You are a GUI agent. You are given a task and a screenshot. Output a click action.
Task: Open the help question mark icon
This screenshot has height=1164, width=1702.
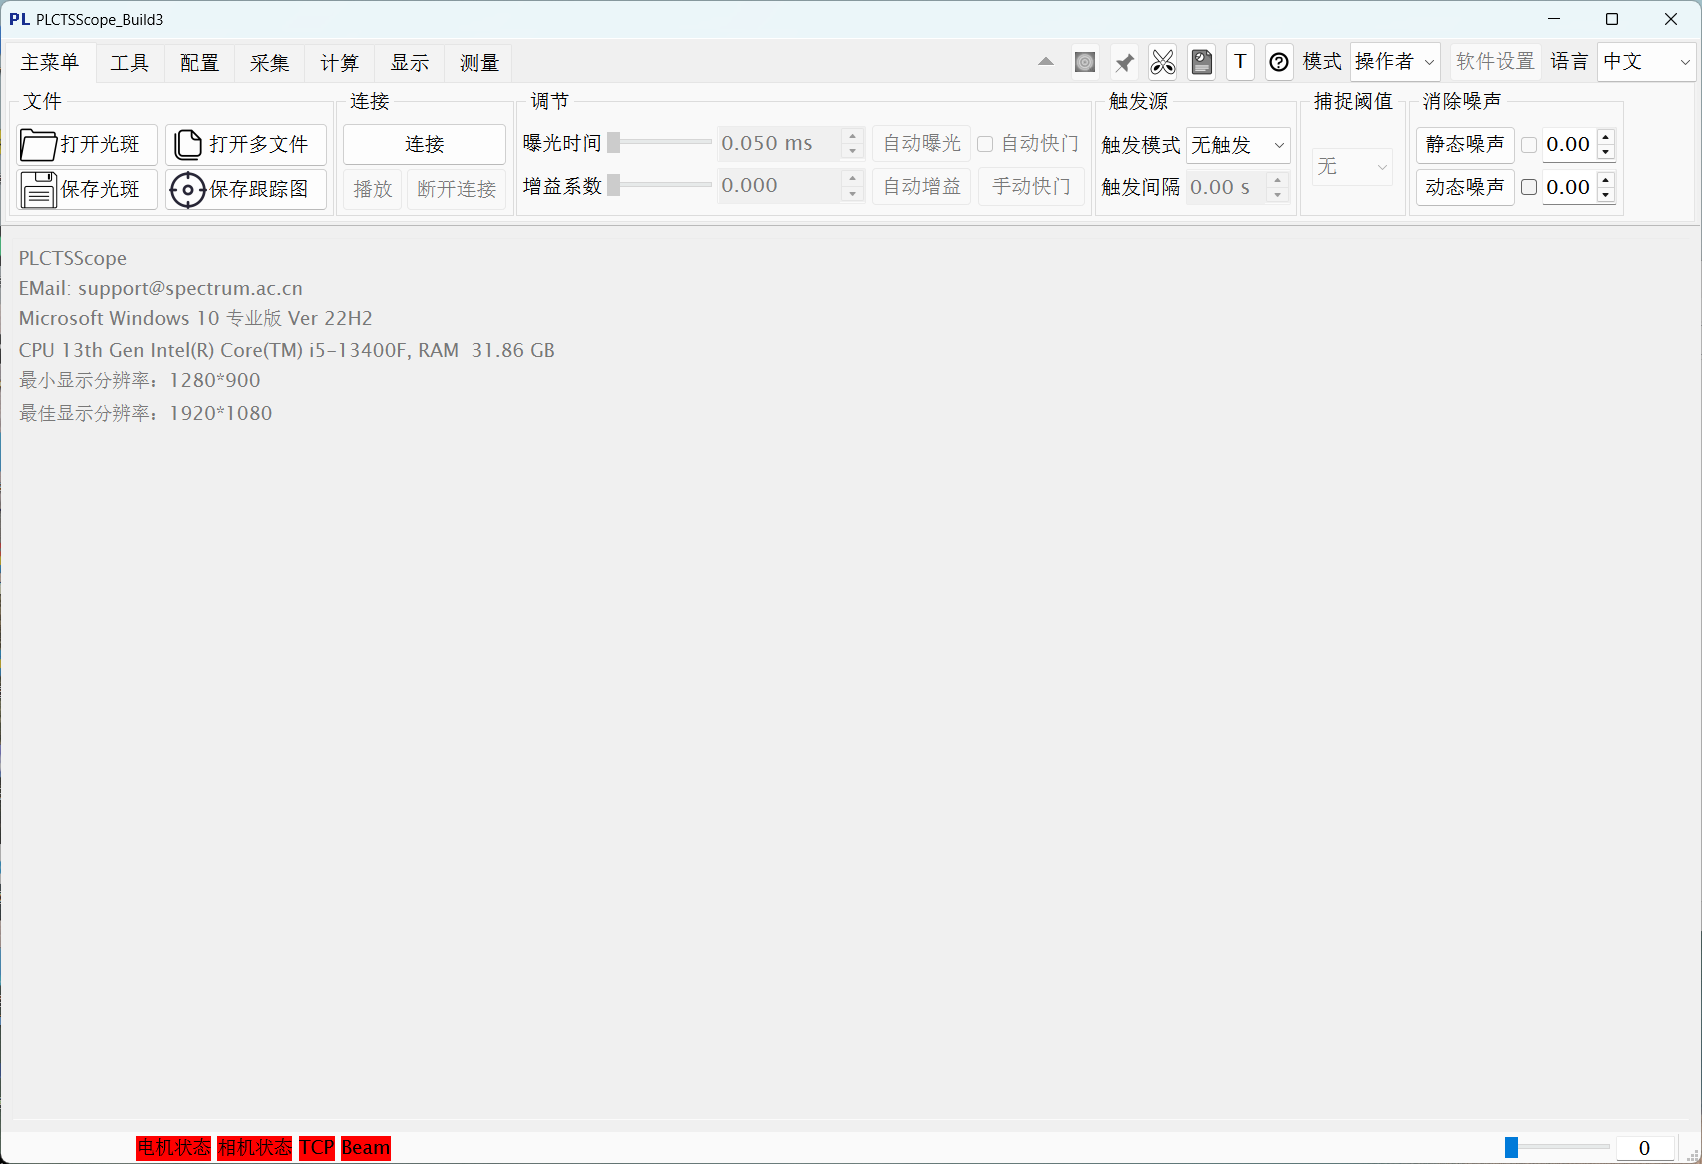click(1279, 62)
